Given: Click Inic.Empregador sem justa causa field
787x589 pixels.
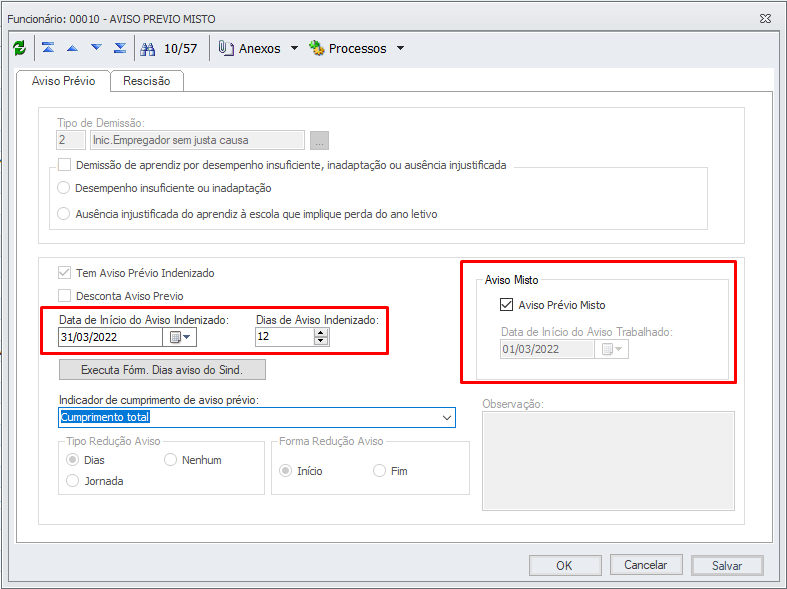Looking at the screenshot, I should (x=197, y=140).
